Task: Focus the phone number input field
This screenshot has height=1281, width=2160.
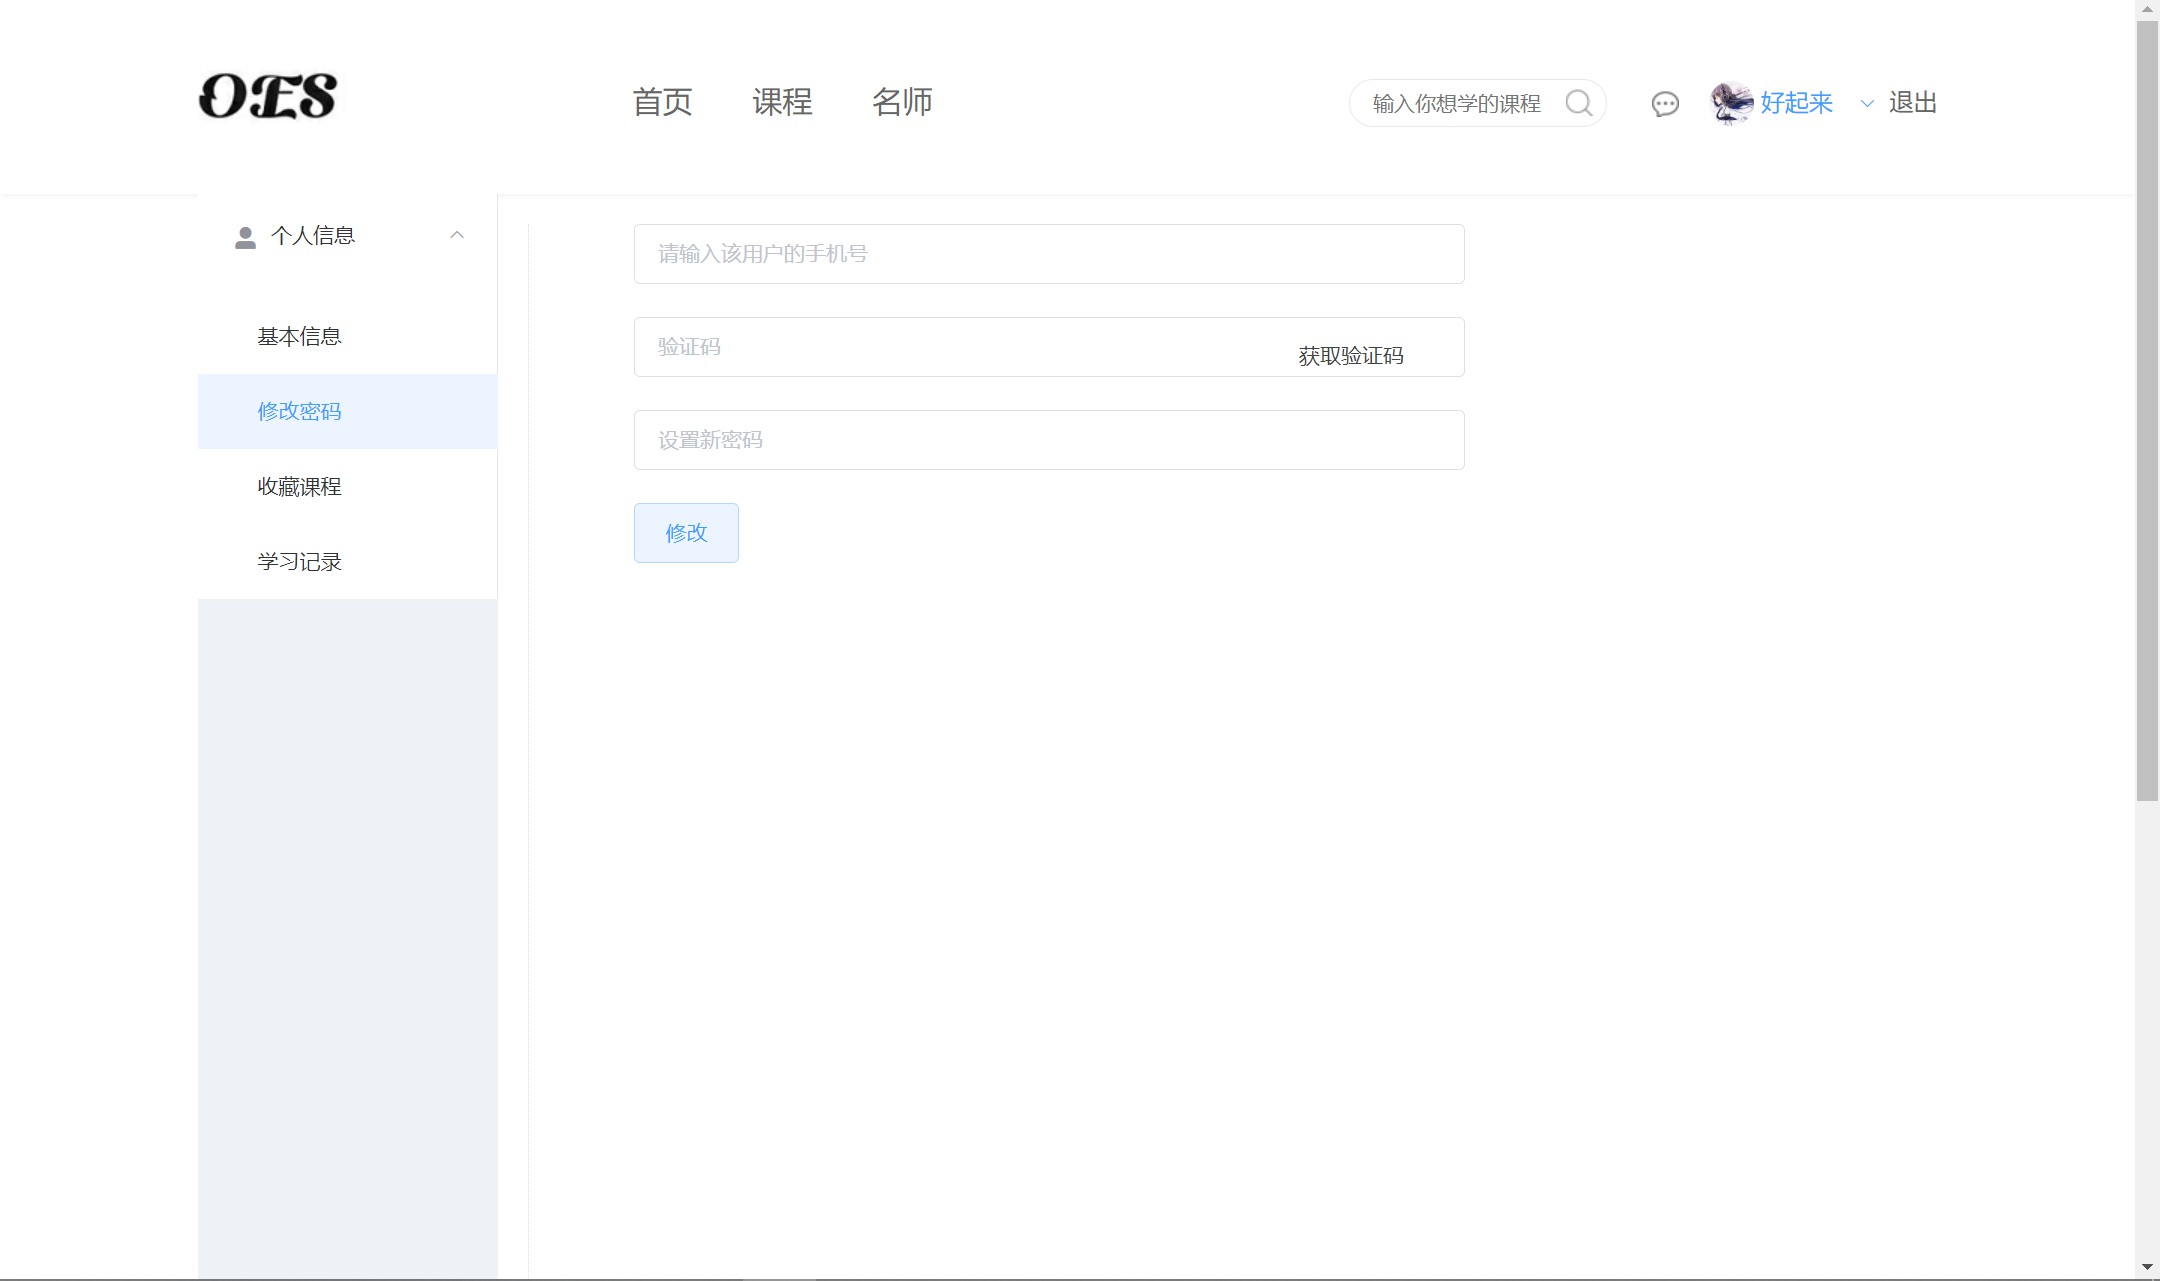Action: [x=1048, y=254]
